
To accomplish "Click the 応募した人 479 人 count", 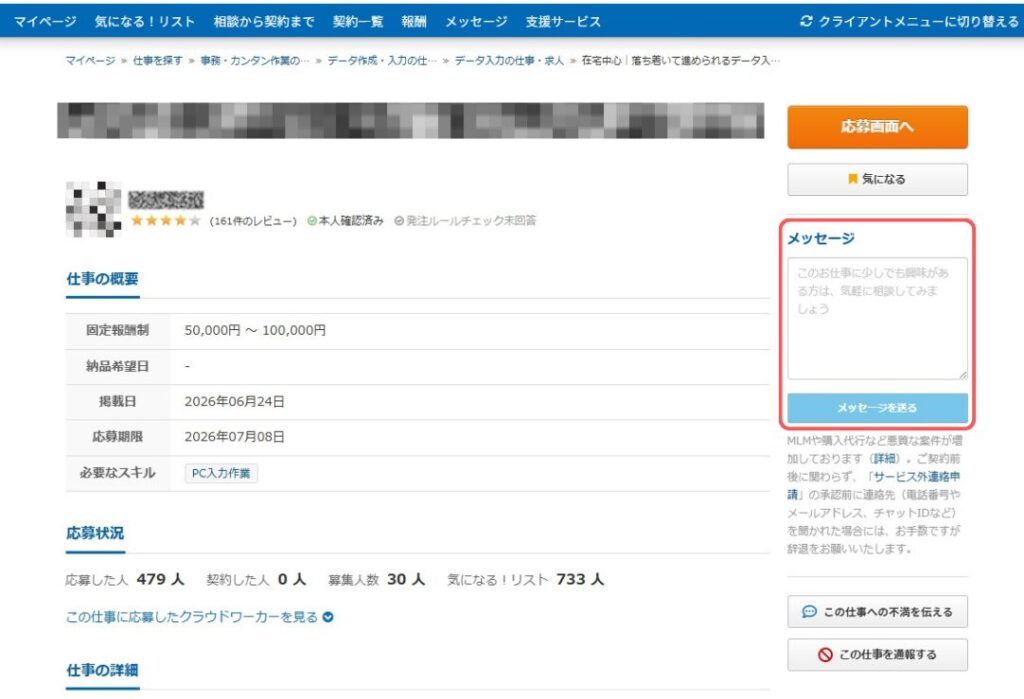I will click(125, 579).
